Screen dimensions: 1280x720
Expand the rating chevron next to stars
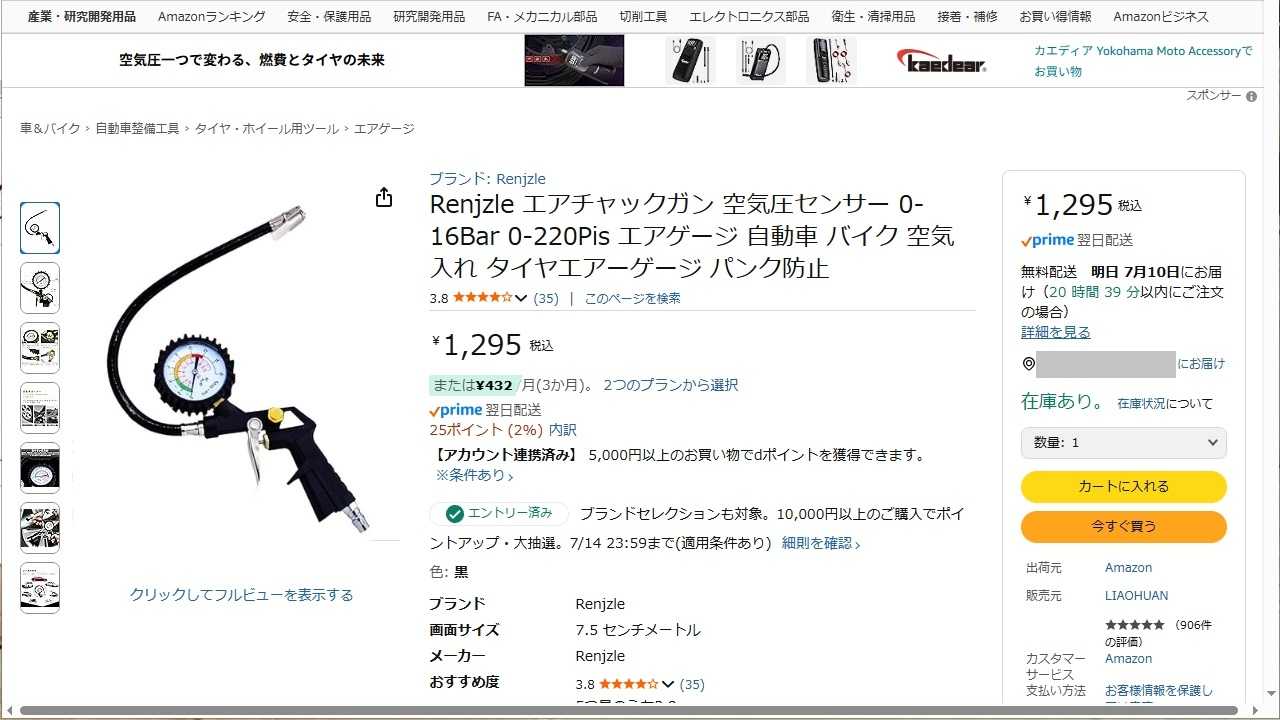tap(521, 298)
